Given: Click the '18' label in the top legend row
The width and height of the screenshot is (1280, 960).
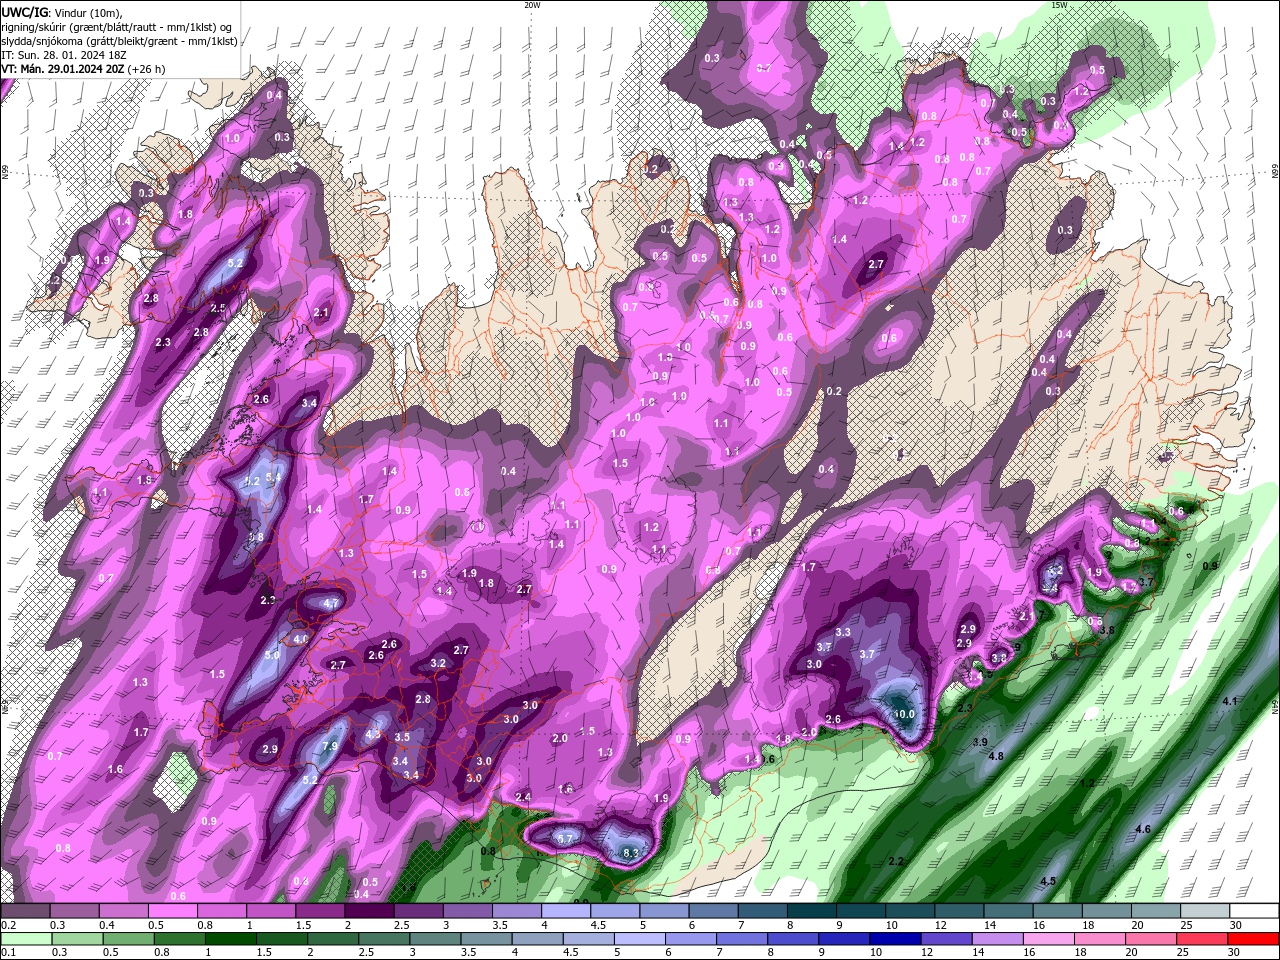Looking at the screenshot, I should click(x=1088, y=925).
